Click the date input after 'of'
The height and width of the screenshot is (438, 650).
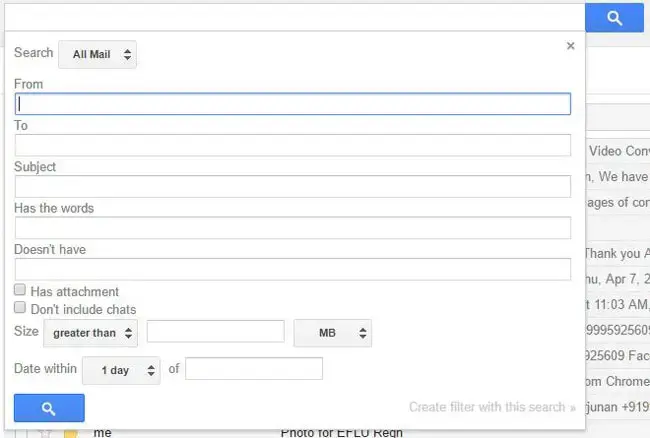(254, 368)
